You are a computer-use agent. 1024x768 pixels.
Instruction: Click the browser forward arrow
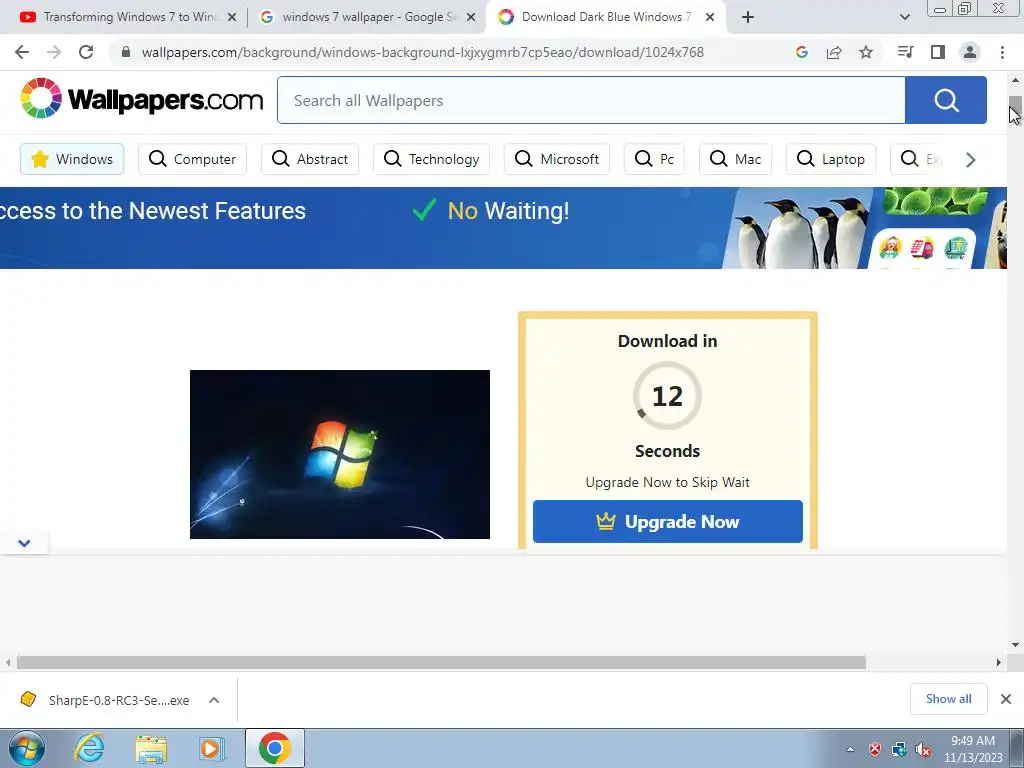(x=54, y=52)
